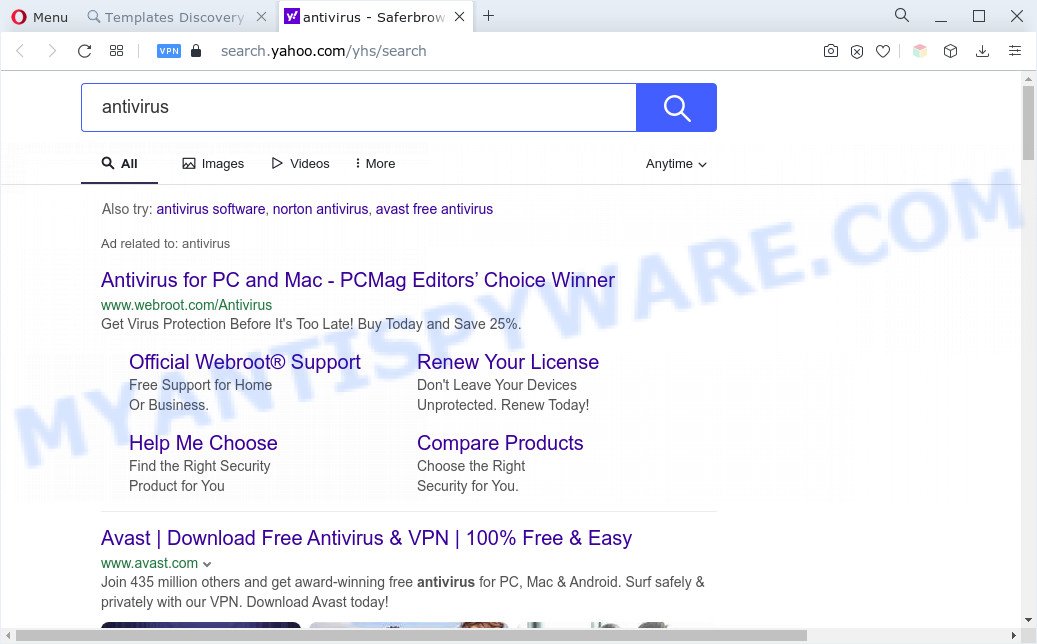Click the search tabs magnifier icon
Viewport: 1037px width, 644px height.
(901, 15)
